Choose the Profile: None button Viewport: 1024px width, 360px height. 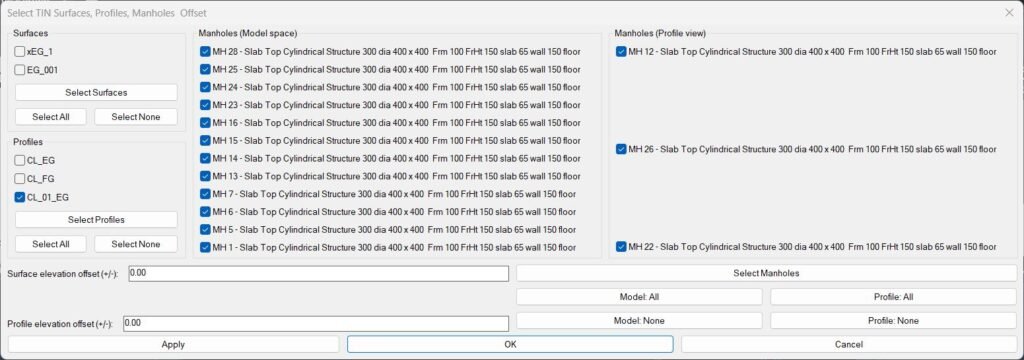click(893, 321)
